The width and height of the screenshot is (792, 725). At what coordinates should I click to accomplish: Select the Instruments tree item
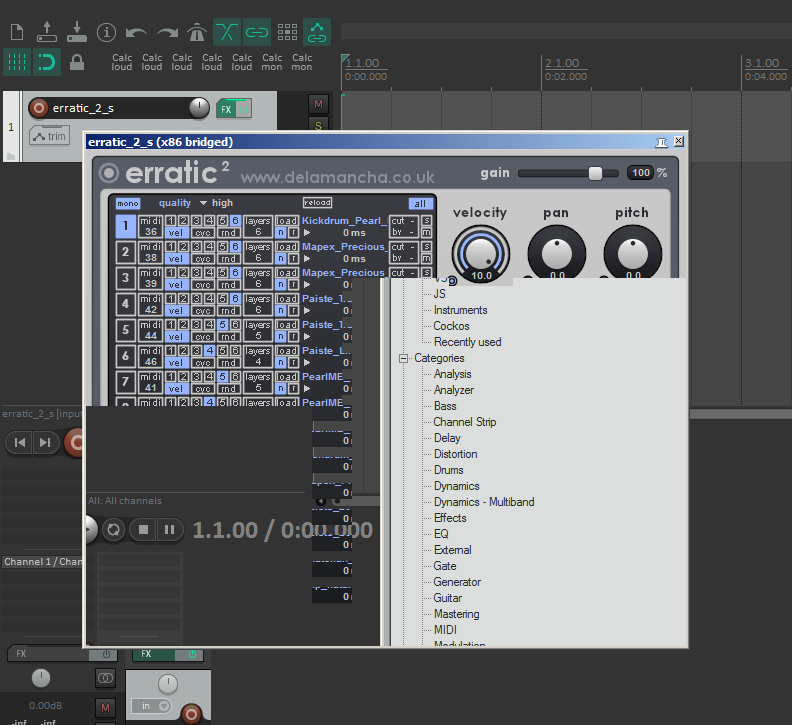[x=461, y=310]
